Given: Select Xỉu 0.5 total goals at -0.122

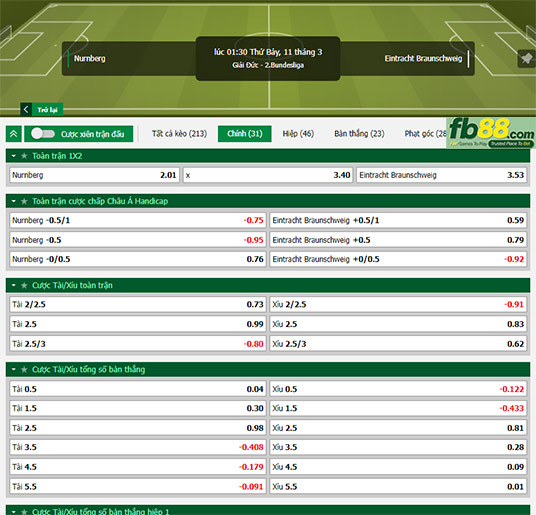Looking at the screenshot, I should coord(398,389).
